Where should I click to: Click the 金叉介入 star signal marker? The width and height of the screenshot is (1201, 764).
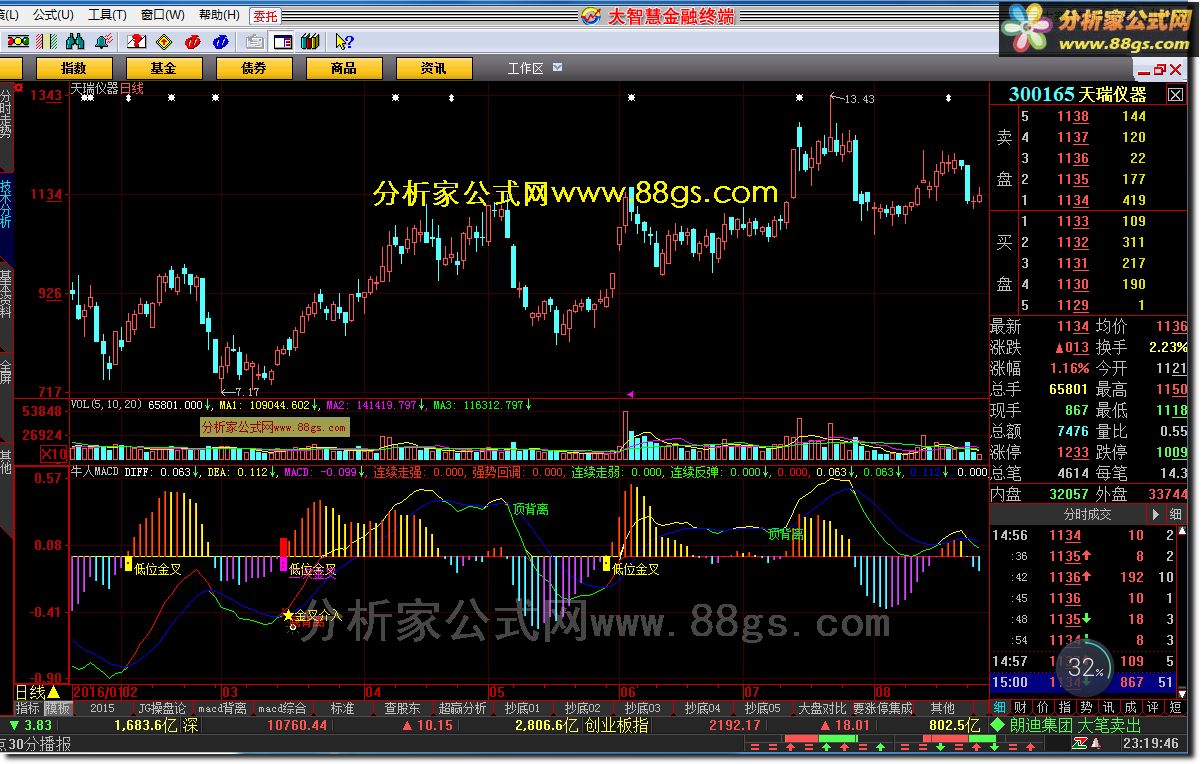click(289, 616)
